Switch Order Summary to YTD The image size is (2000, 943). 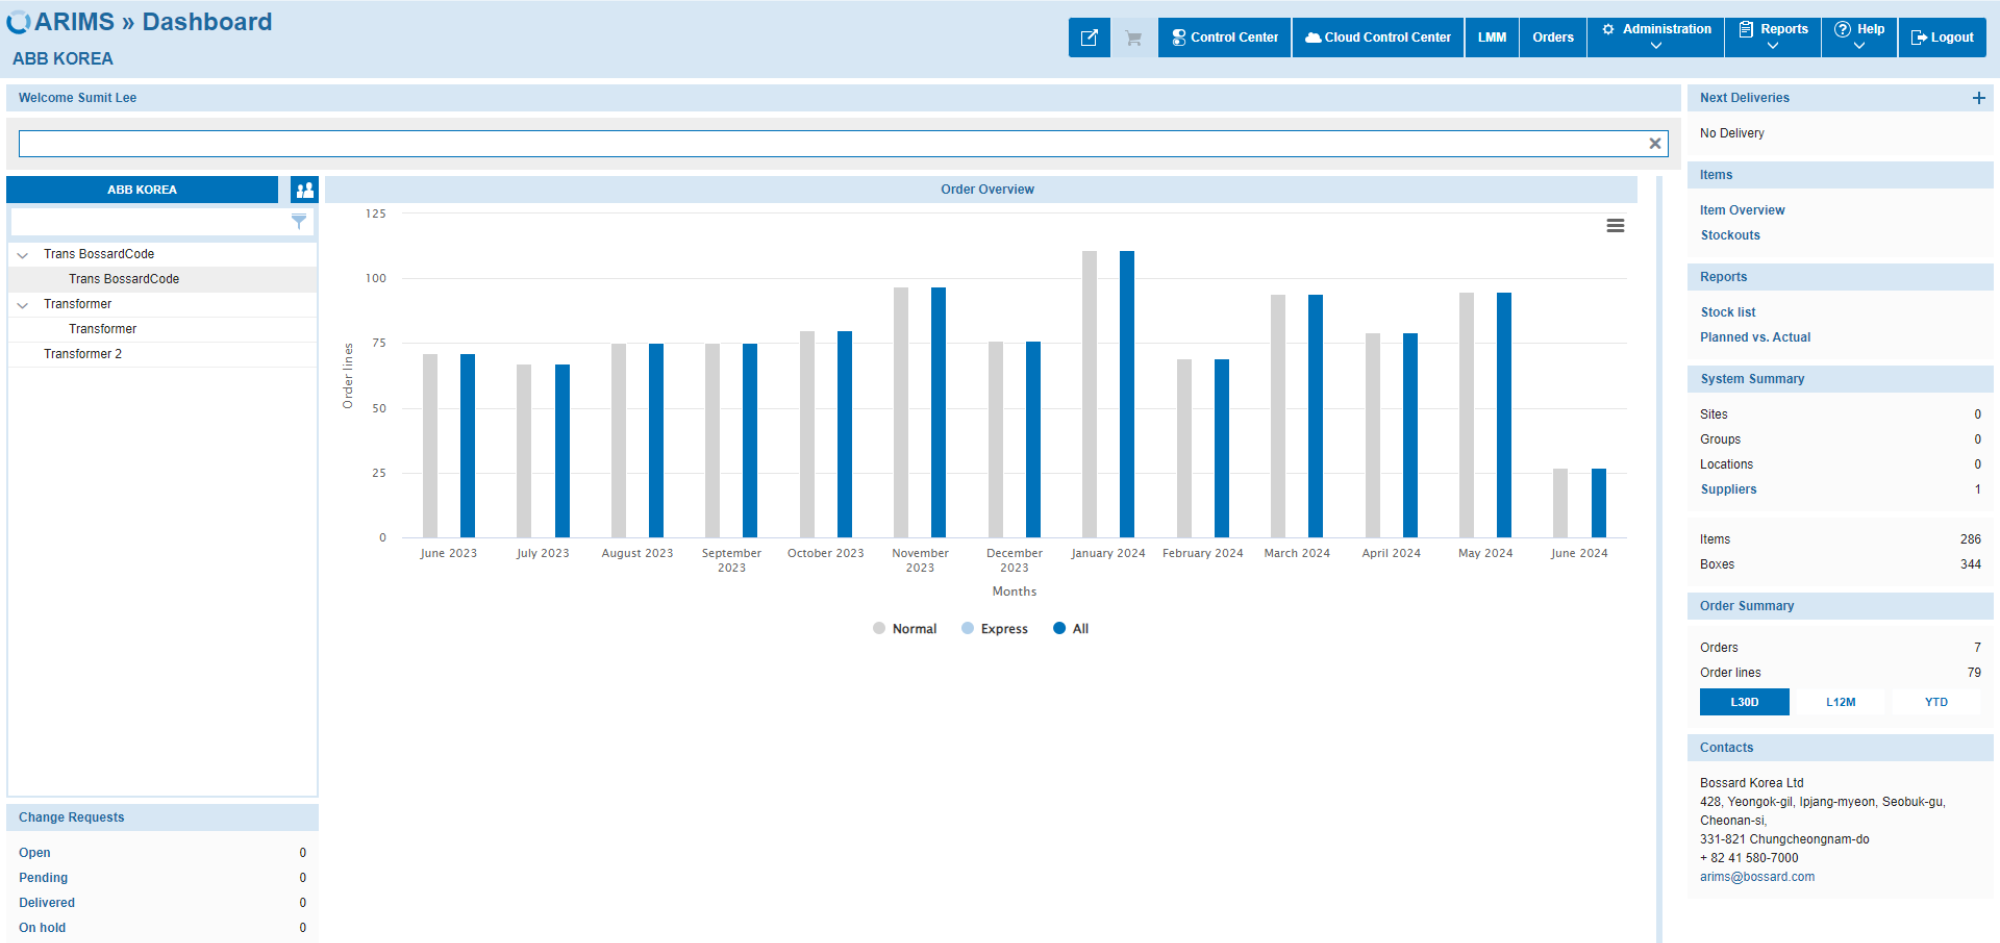tap(1936, 702)
